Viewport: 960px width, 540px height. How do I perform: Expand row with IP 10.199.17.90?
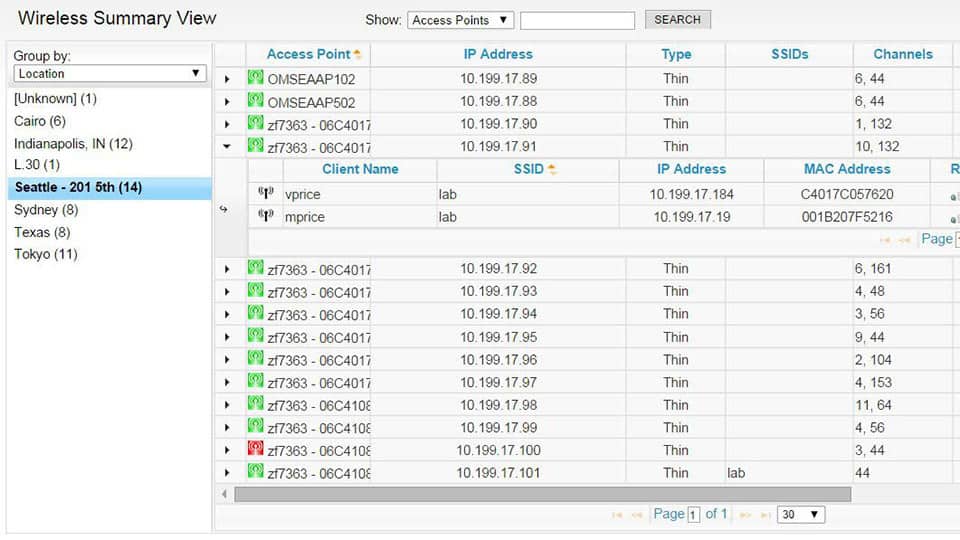point(227,124)
